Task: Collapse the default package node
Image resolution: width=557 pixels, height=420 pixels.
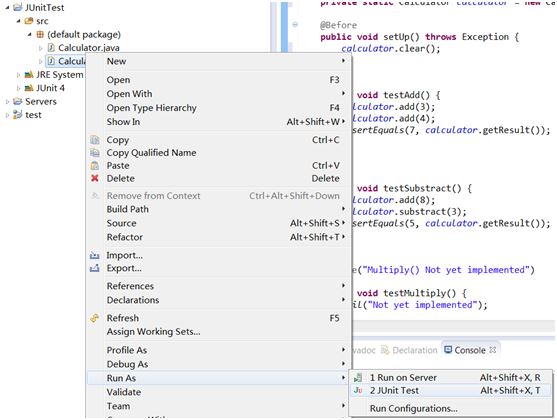Action: [30, 34]
